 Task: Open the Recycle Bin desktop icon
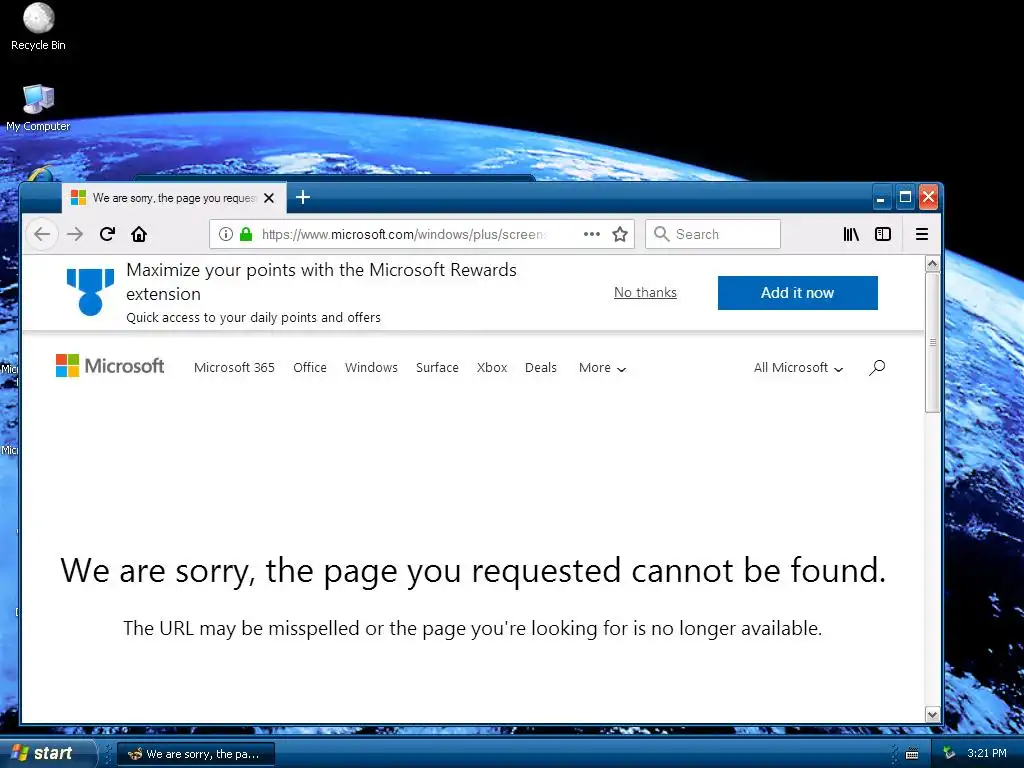point(38,27)
